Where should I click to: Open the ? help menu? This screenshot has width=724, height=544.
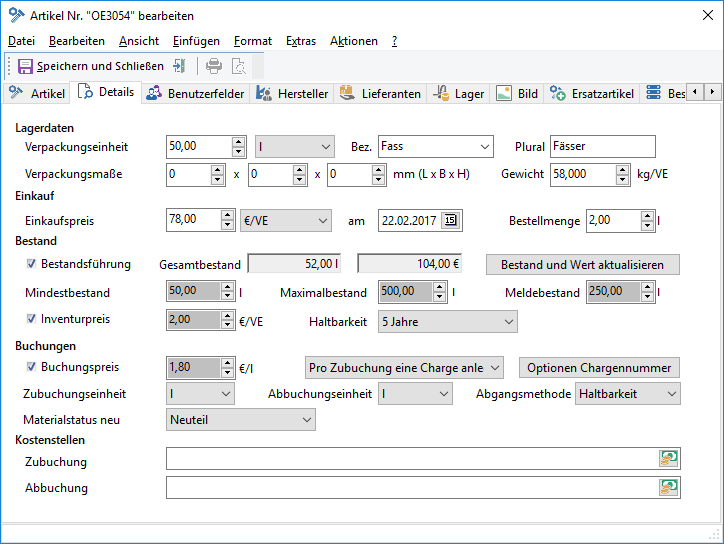[x=394, y=41]
